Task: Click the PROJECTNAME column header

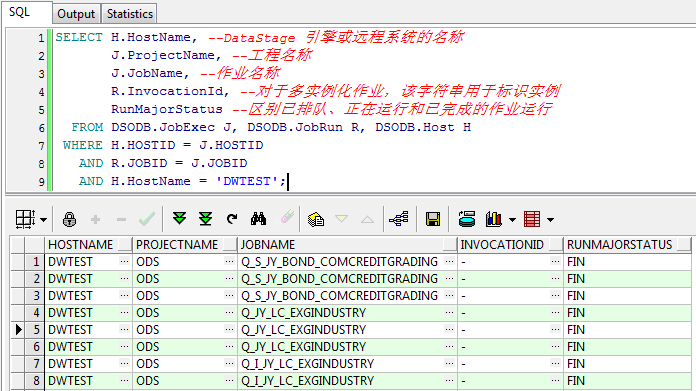Action: click(185, 245)
